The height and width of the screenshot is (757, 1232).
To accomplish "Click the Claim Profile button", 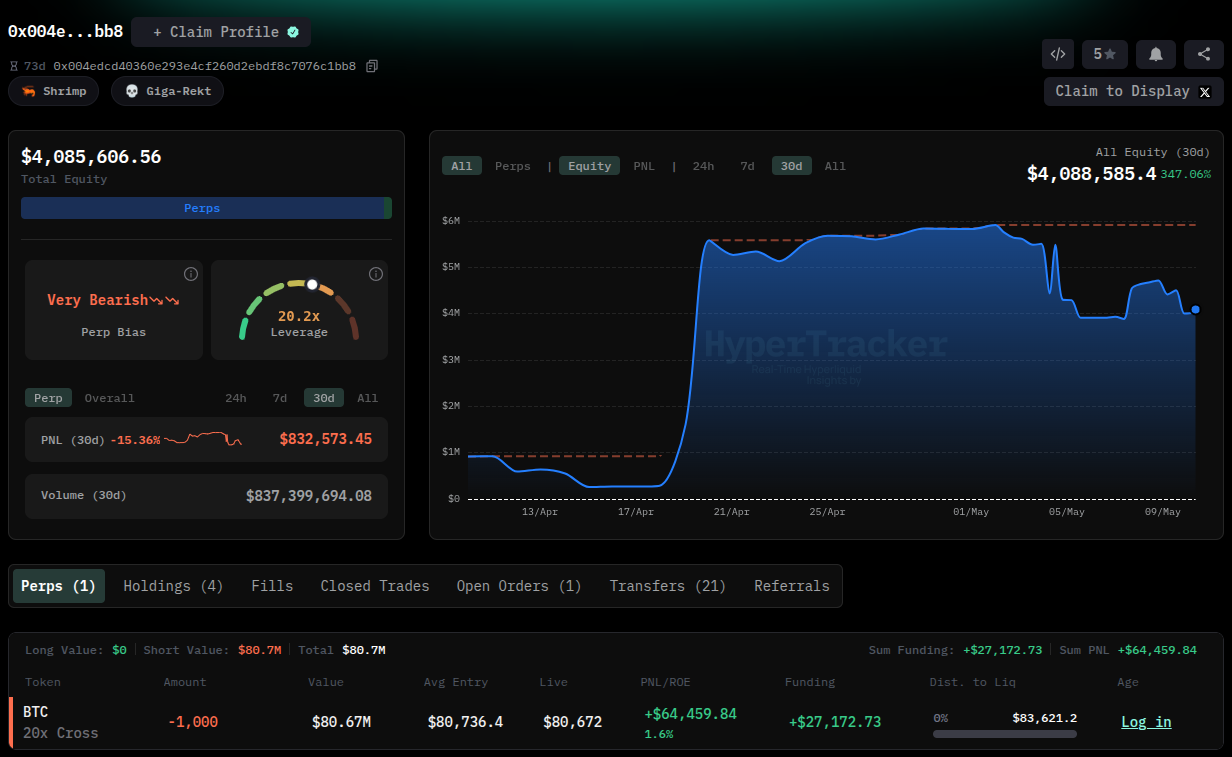I will [x=221, y=32].
